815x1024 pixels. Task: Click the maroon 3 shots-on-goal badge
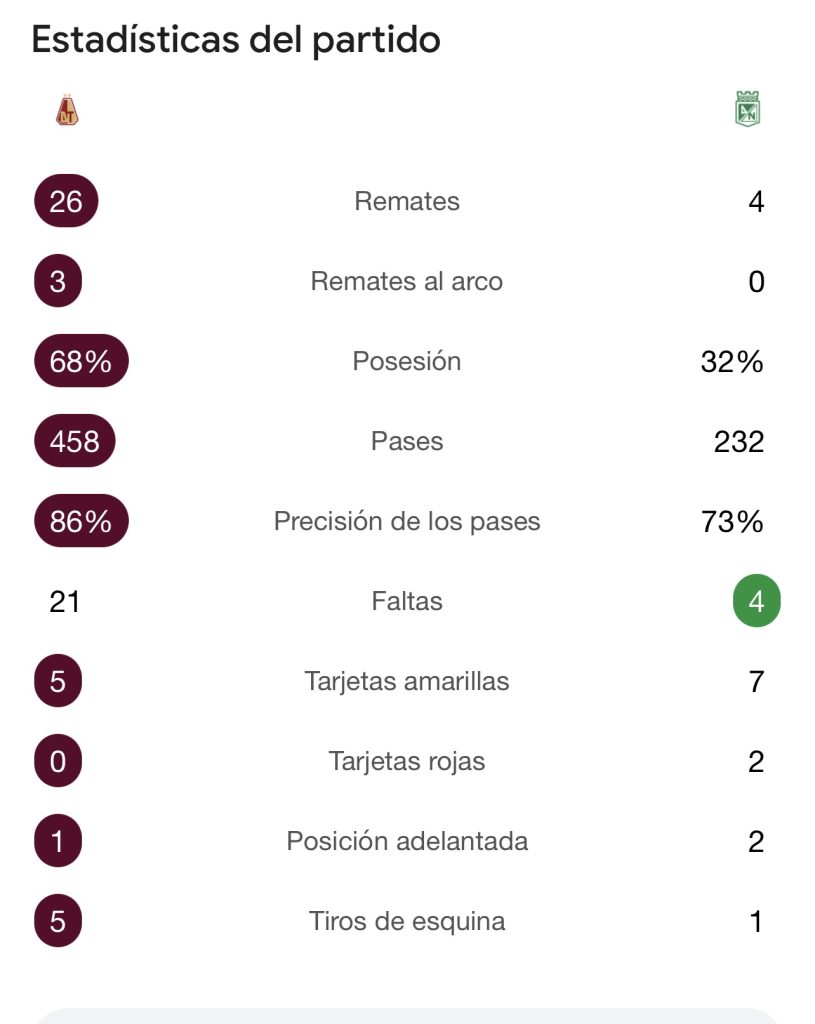(x=58, y=281)
